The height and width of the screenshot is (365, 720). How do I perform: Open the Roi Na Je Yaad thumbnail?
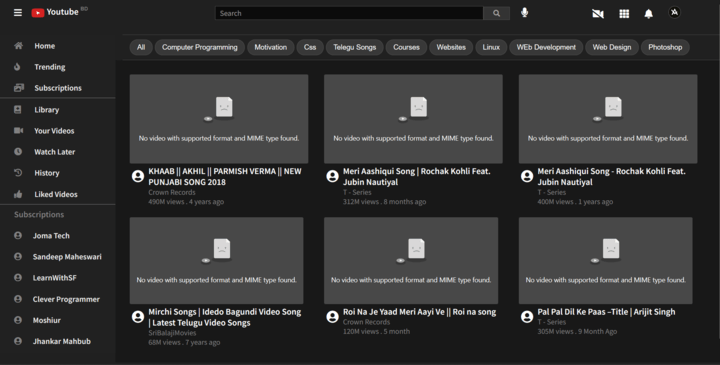[411, 260]
